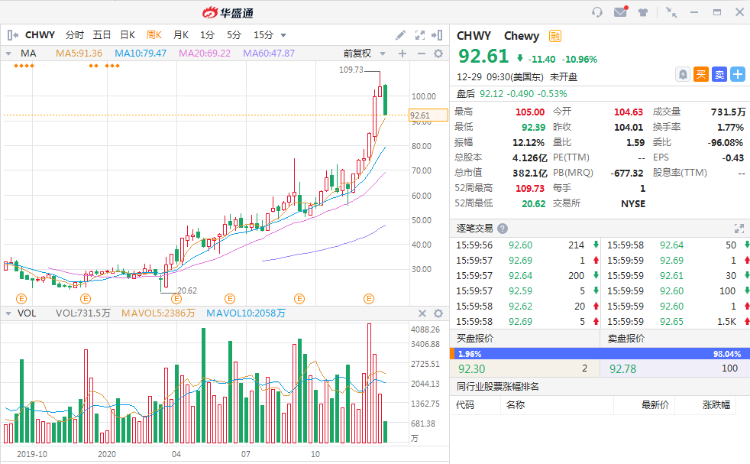Open the MA indicator selector dropdown
The image size is (750, 464).
(8, 54)
